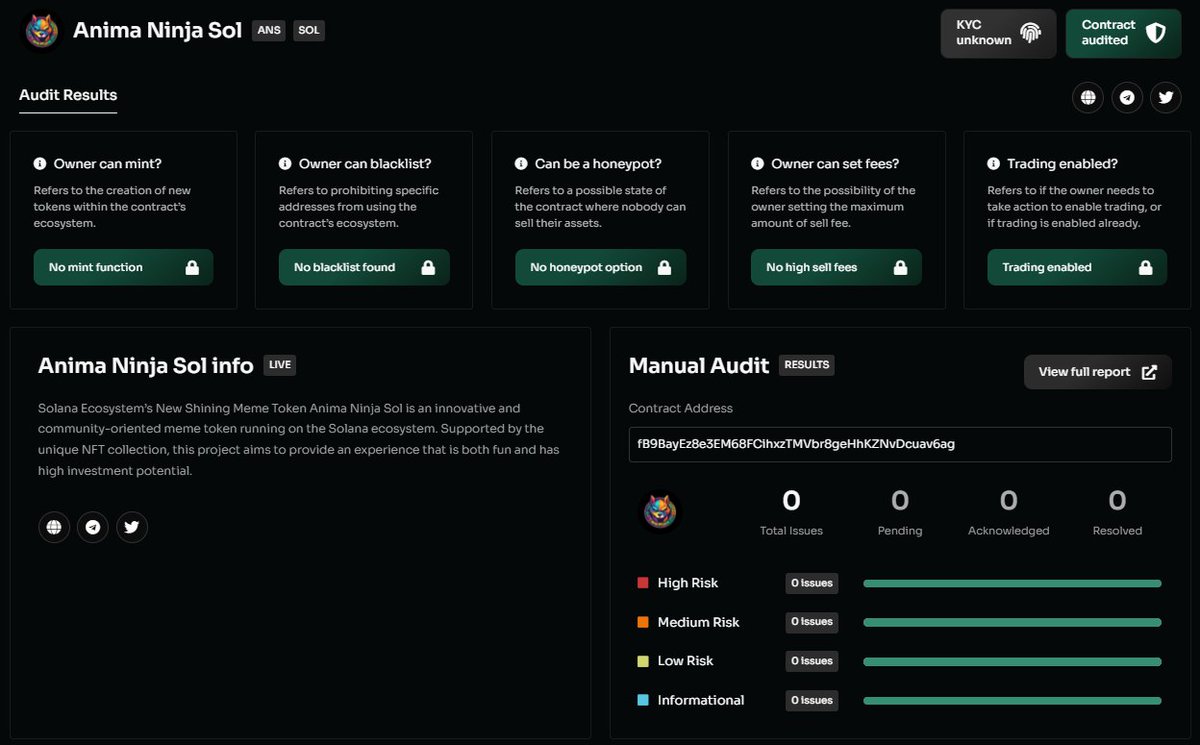Click the fingerprint icon on KYC unknown
The height and width of the screenshot is (745, 1200).
1030,33
